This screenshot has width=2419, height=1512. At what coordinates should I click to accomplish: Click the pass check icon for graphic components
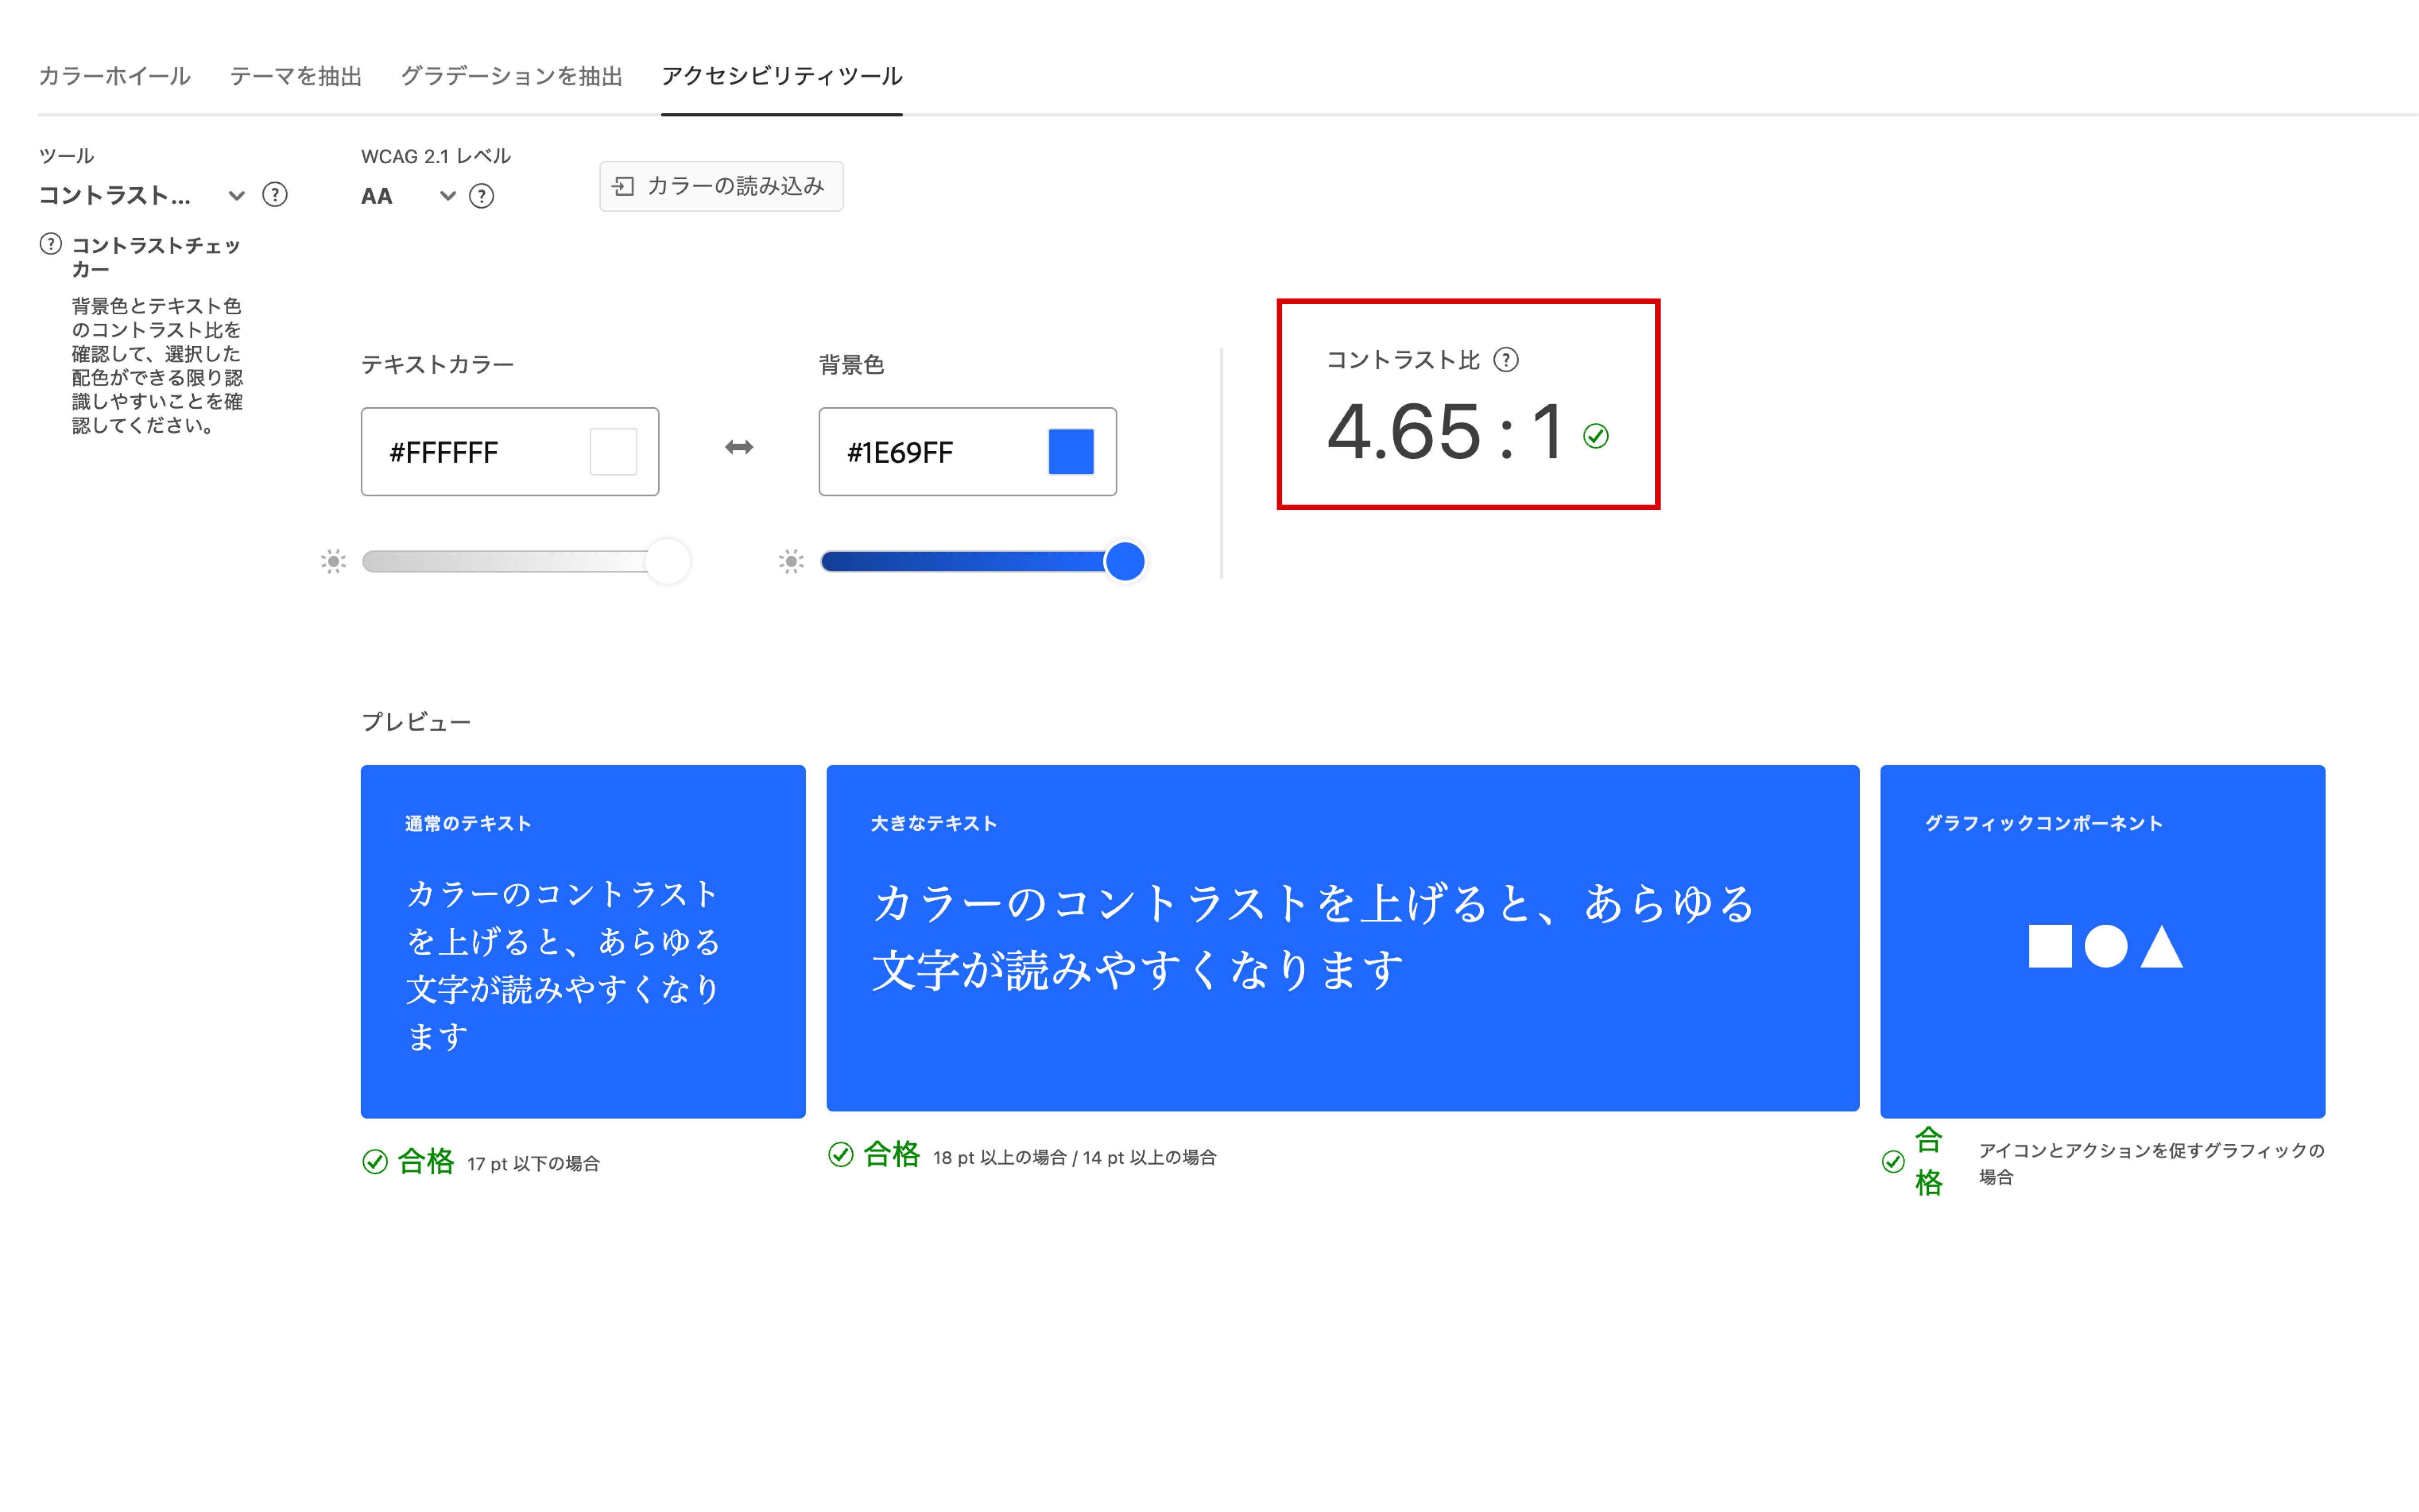coord(1893,1162)
